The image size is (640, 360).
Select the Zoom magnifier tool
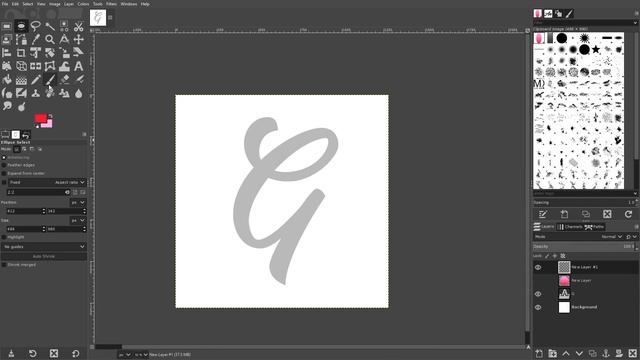(50, 40)
